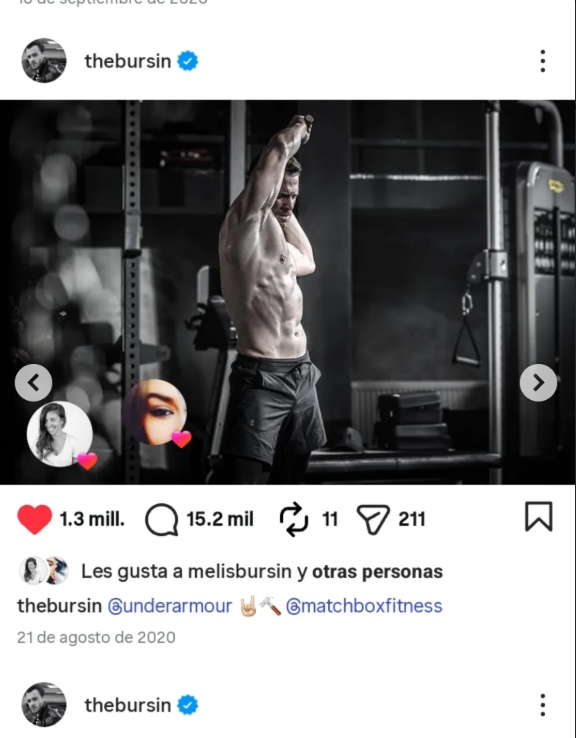
Task: Save post with the bookmark icon
Action: coord(538,517)
